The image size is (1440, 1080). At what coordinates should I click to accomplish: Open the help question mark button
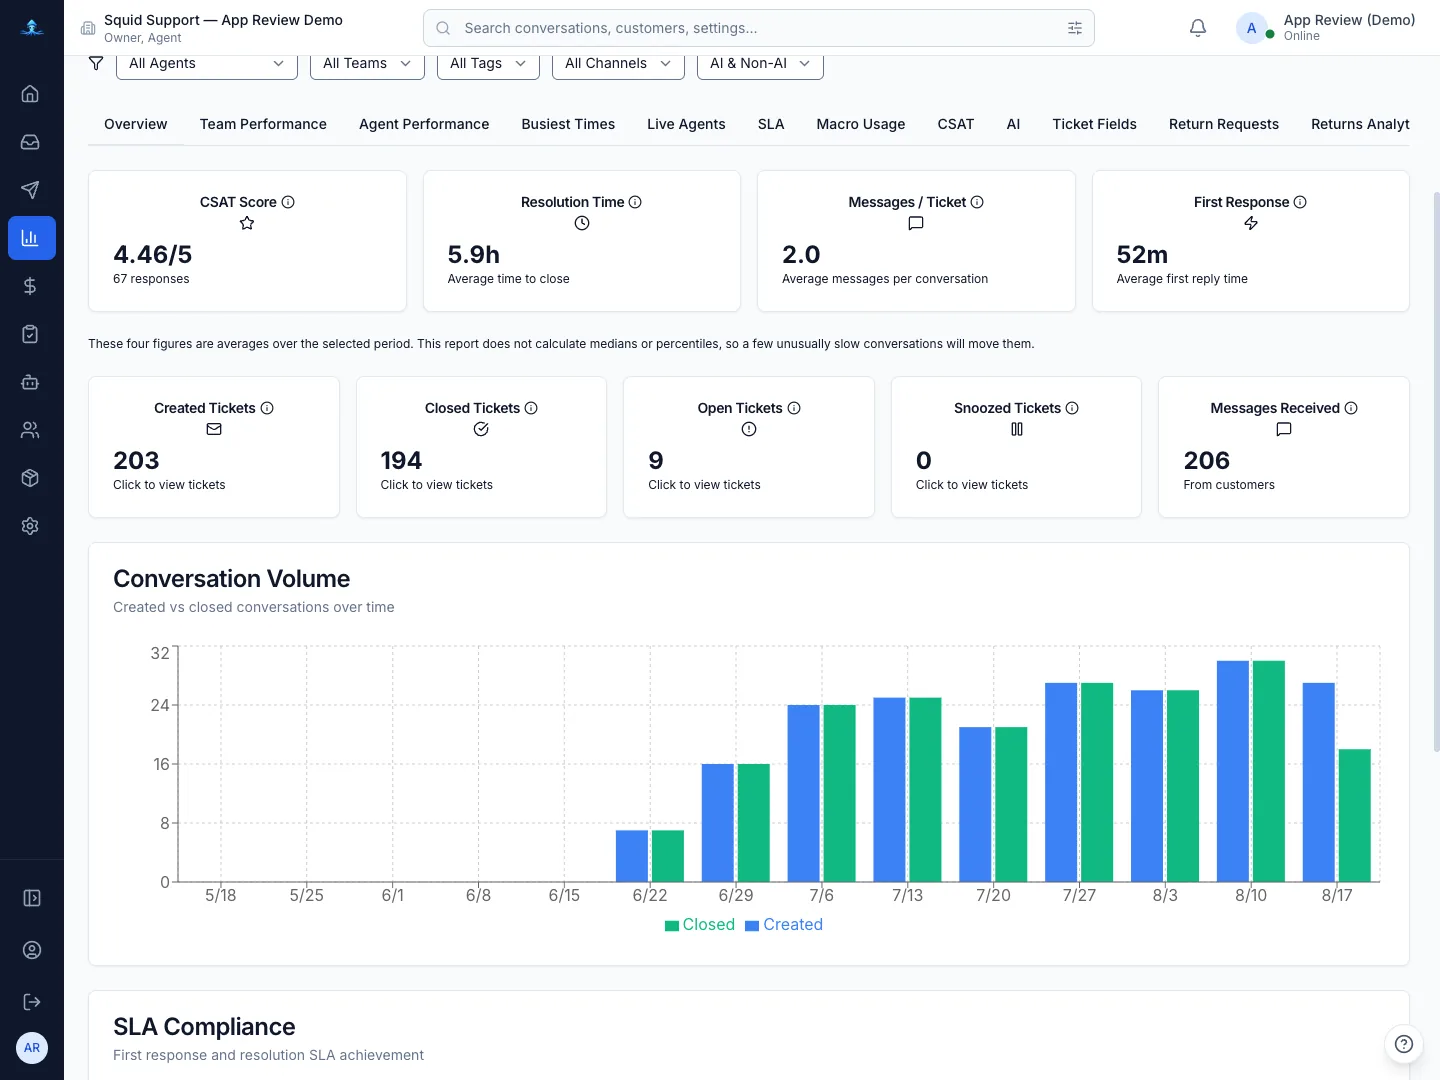[1404, 1044]
